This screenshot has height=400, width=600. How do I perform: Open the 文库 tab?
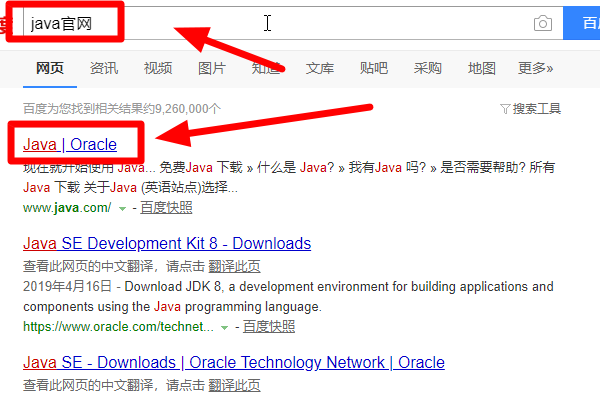pos(319,68)
